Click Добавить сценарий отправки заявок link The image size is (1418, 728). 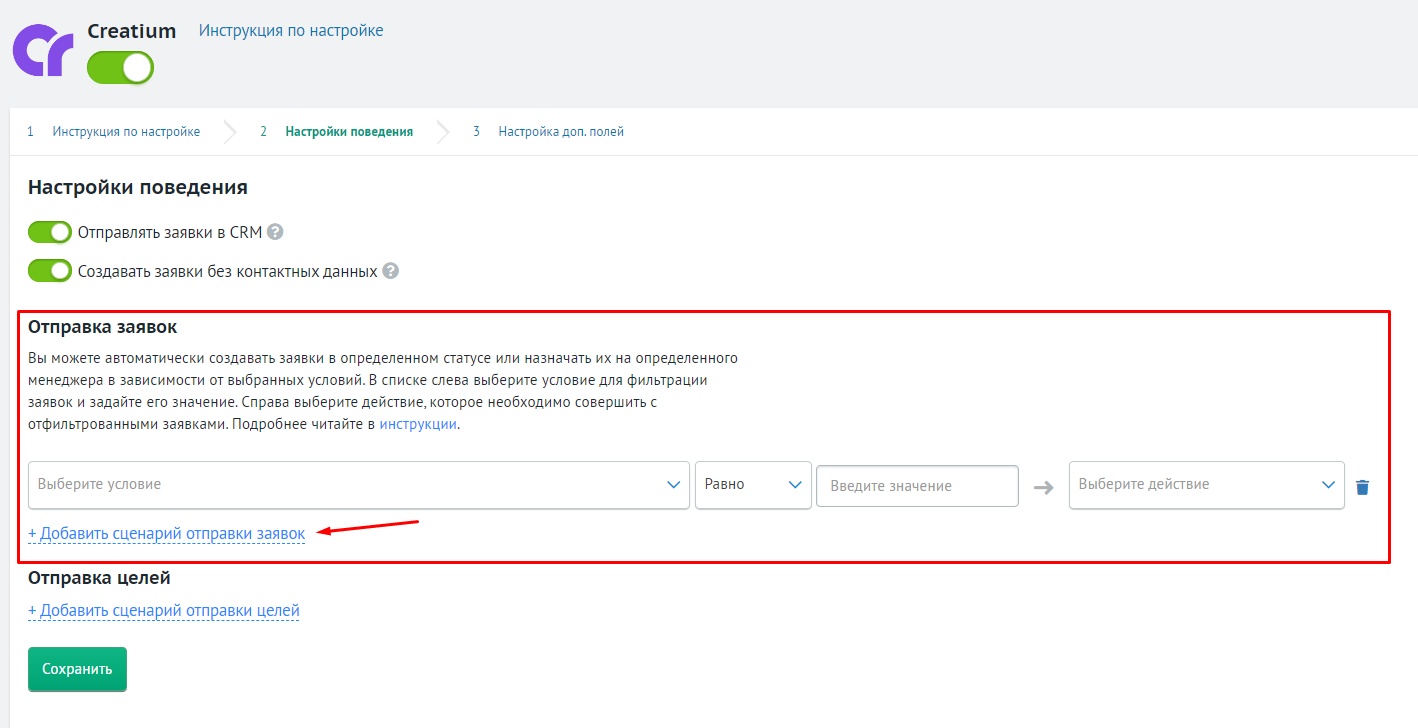(167, 534)
